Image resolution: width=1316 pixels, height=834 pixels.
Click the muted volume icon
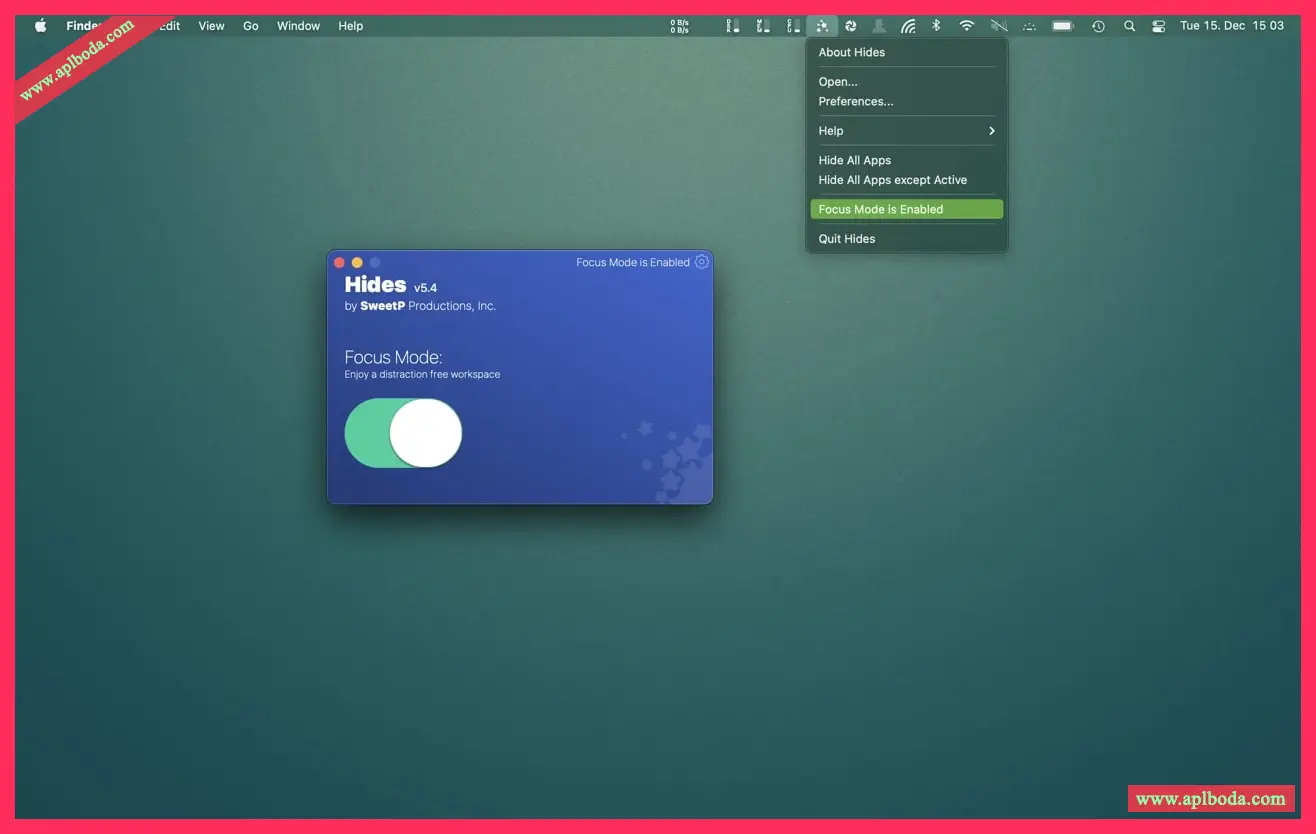998,26
